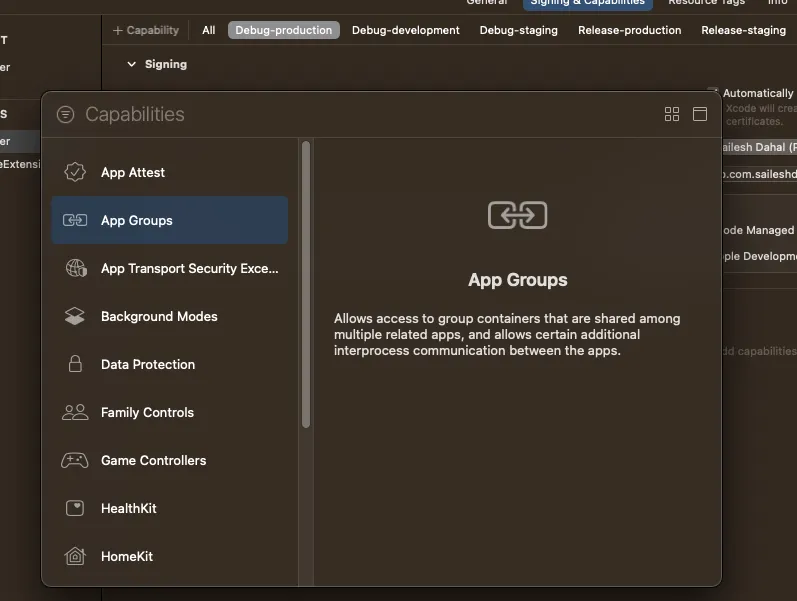Open Signing & Capabilities tab
Viewport: 797px width, 601px height.
pyautogui.click(x=588, y=3)
